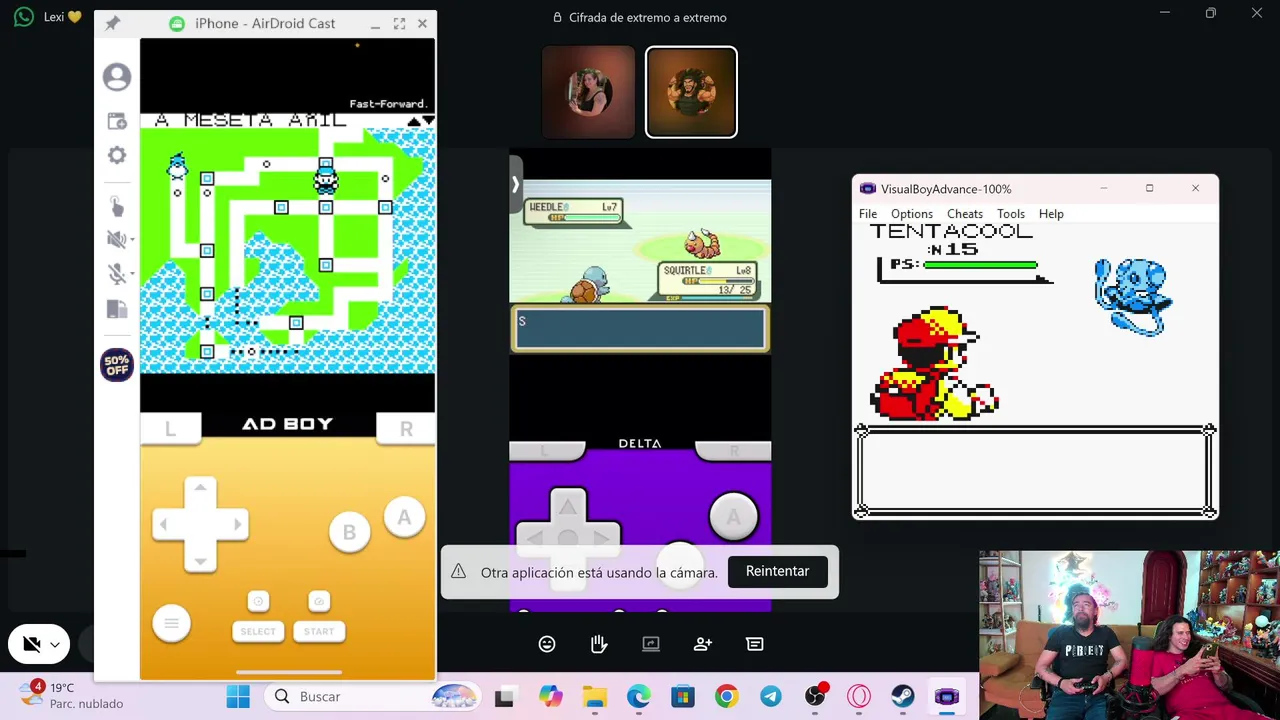Open the Tools menu in VisualBoyAdvance

pos(1011,213)
